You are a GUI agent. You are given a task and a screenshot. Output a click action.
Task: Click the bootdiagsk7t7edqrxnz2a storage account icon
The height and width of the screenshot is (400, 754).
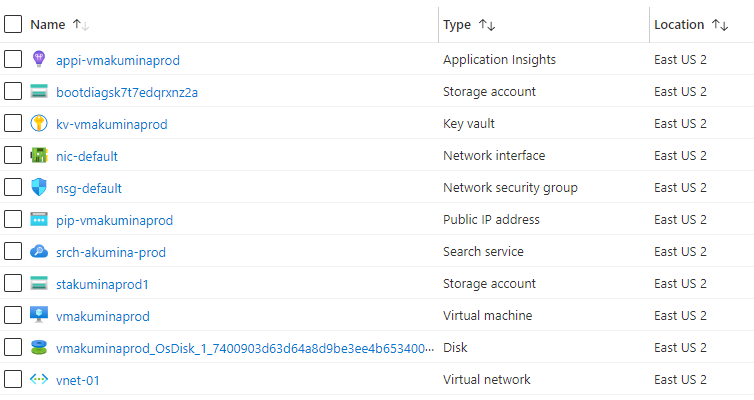click(39, 92)
